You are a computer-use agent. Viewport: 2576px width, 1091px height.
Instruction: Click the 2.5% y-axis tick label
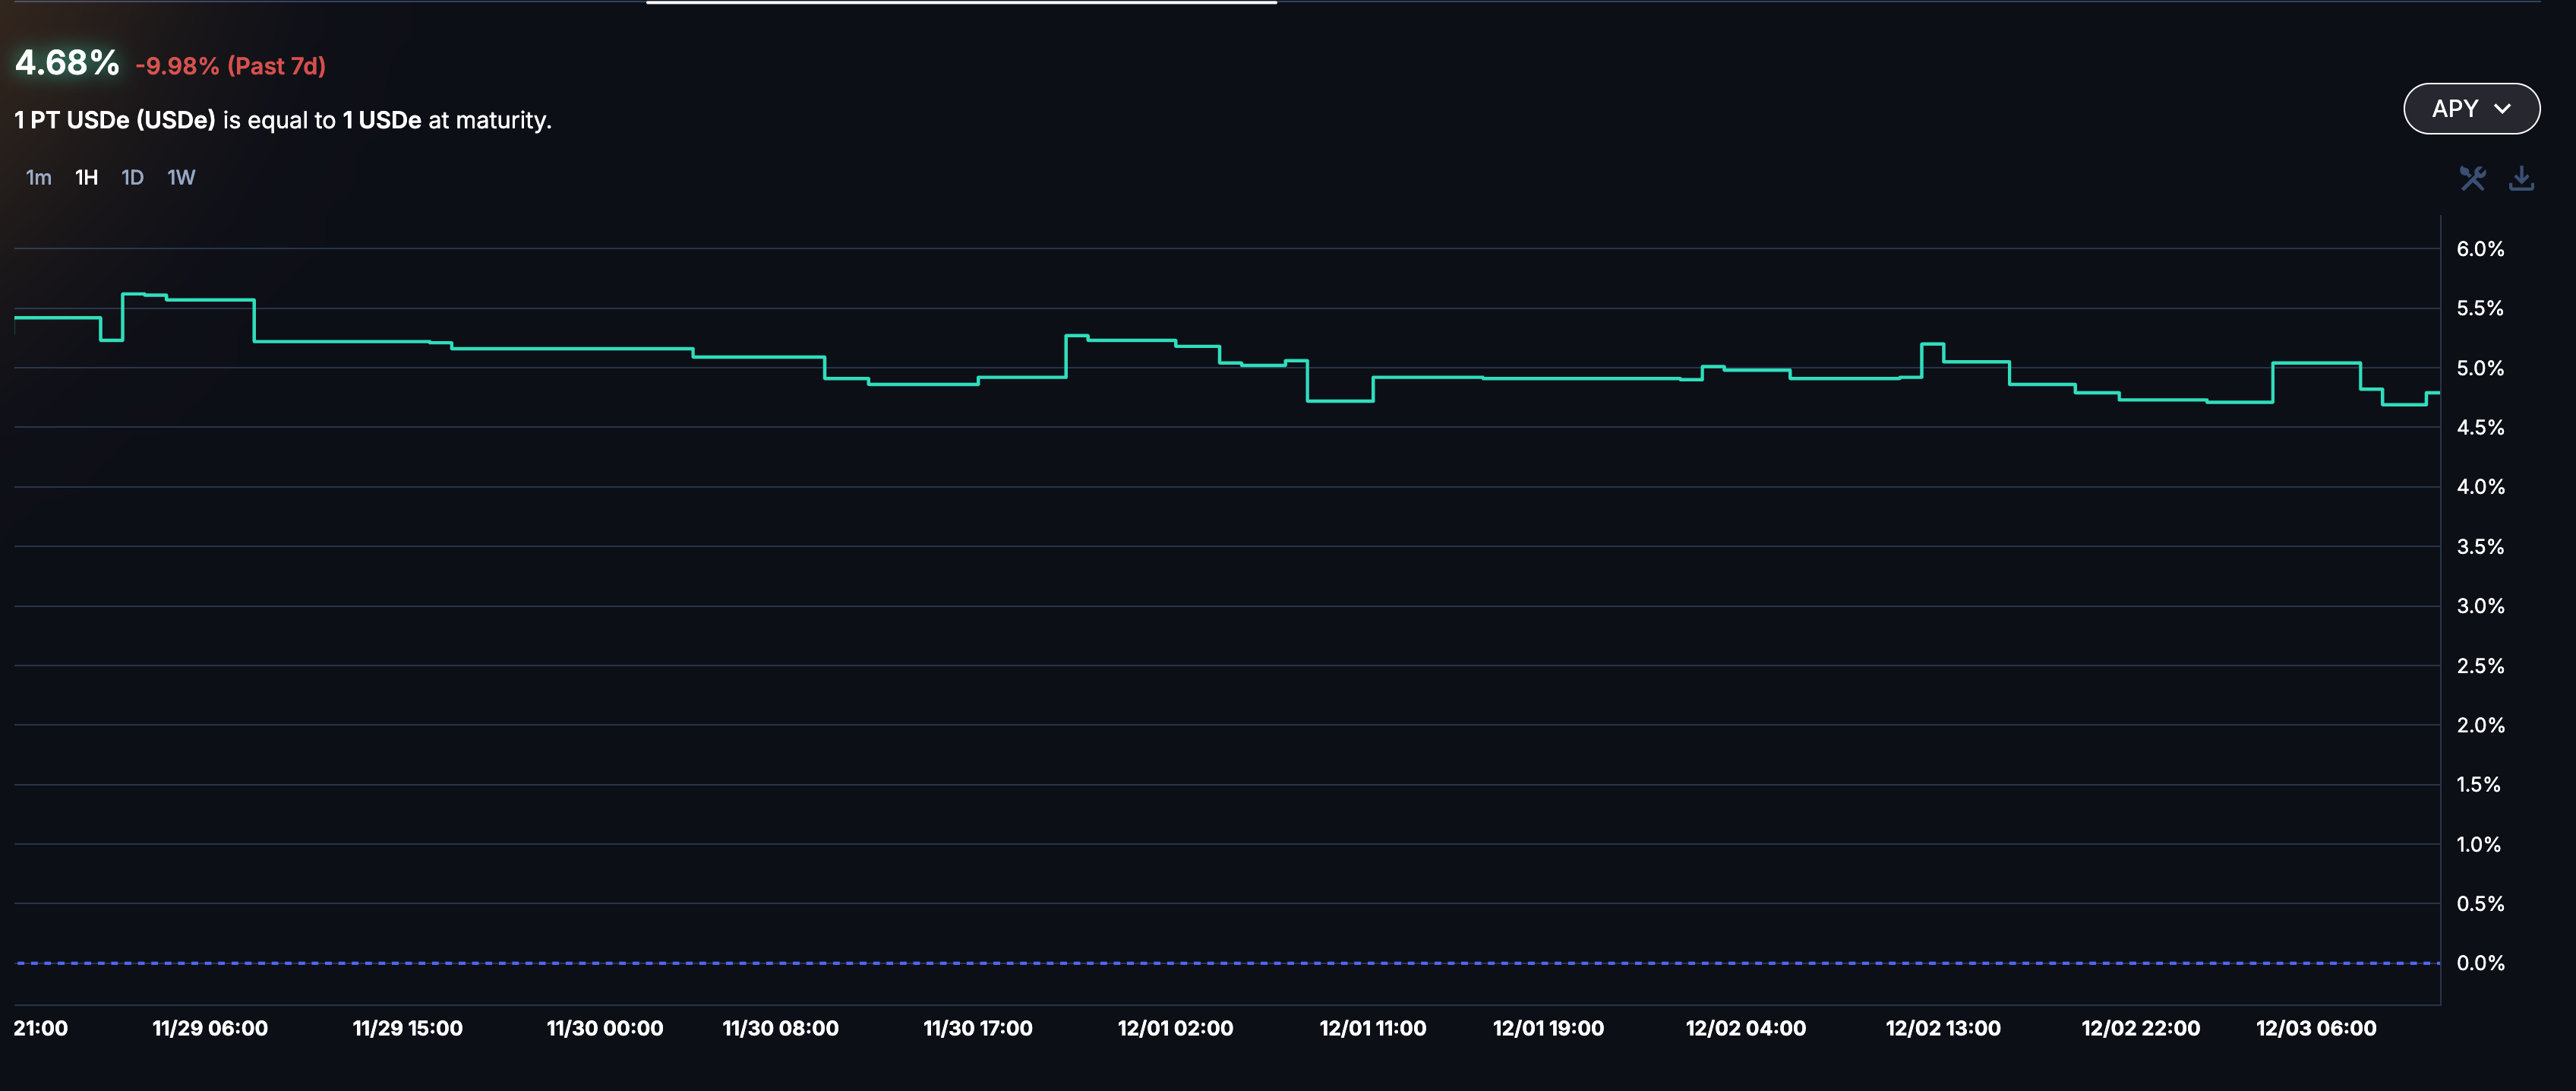click(2479, 666)
